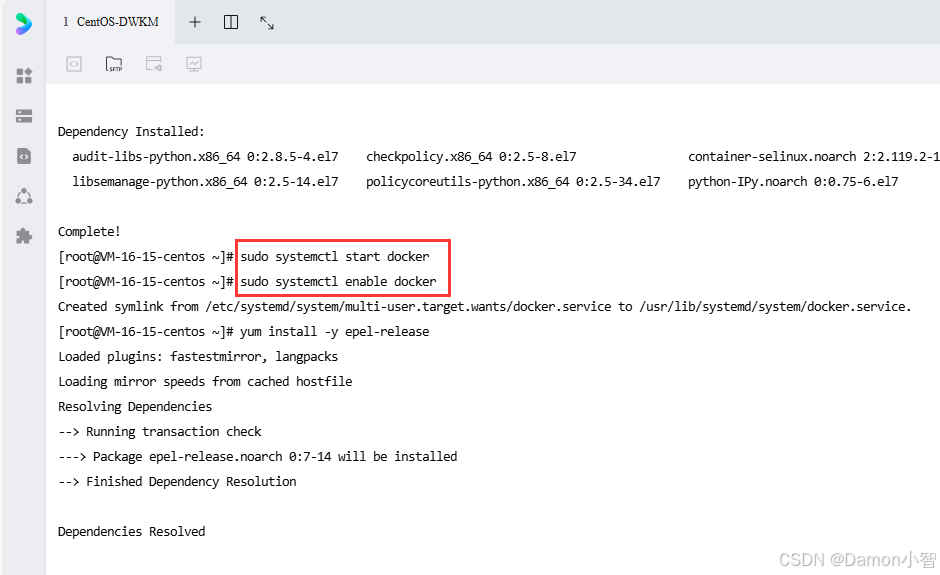
Task: Open the monitor chart icon
Action: tap(194, 64)
